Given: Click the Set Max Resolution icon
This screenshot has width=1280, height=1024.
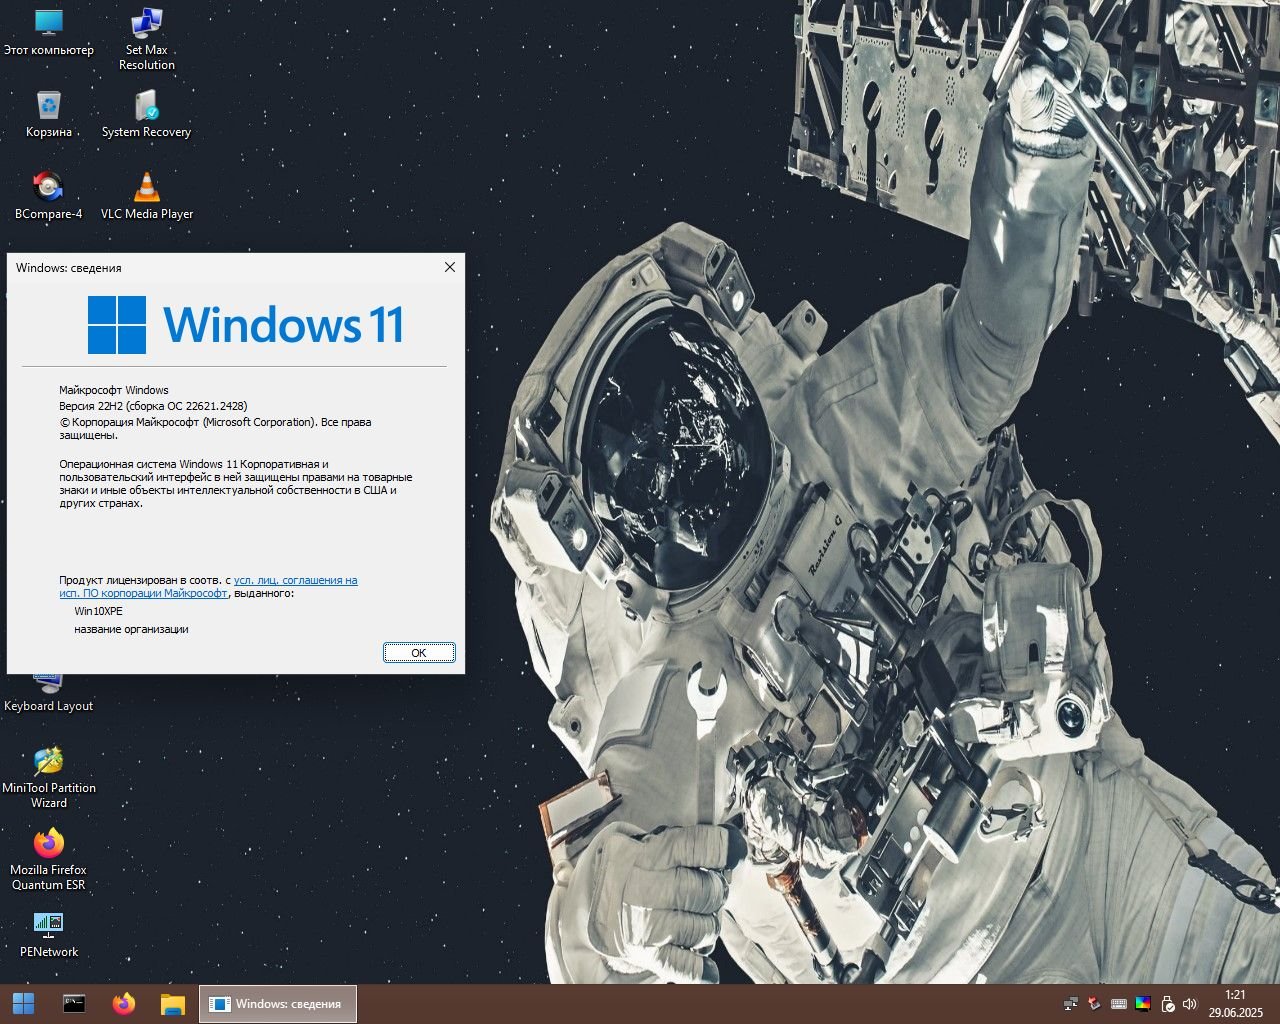Looking at the screenshot, I should point(146,24).
